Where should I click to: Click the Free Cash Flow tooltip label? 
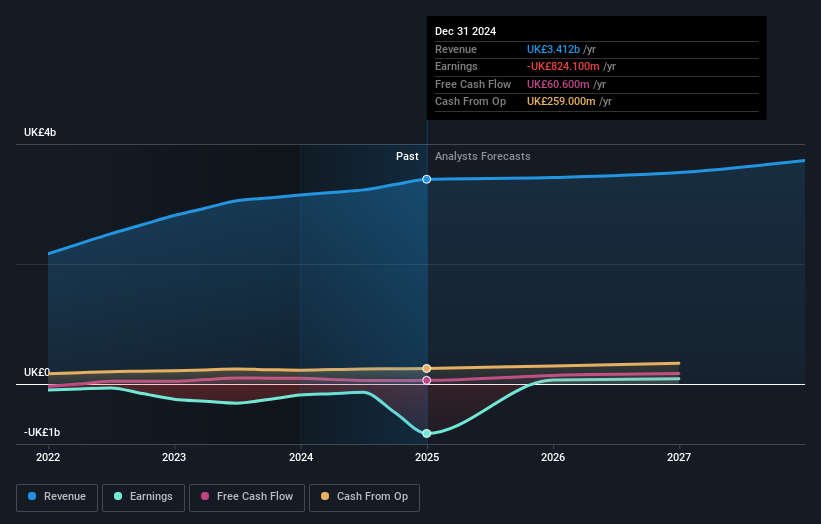[x=473, y=84]
